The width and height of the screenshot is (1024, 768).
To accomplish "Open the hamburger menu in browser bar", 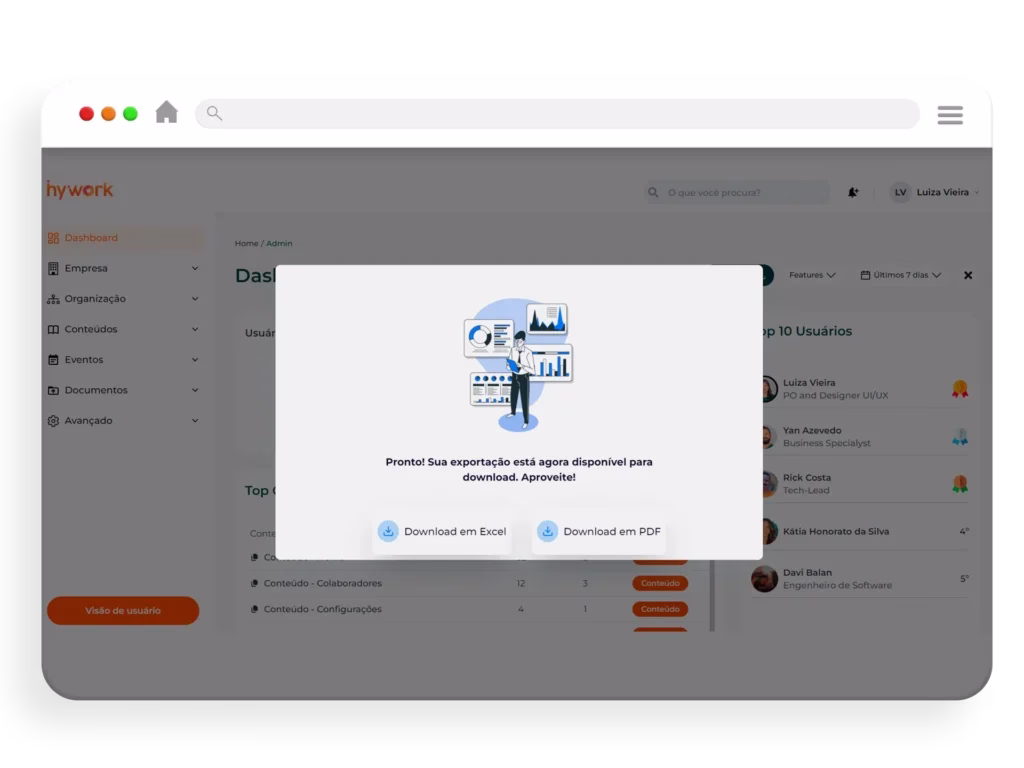I will point(949,115).
